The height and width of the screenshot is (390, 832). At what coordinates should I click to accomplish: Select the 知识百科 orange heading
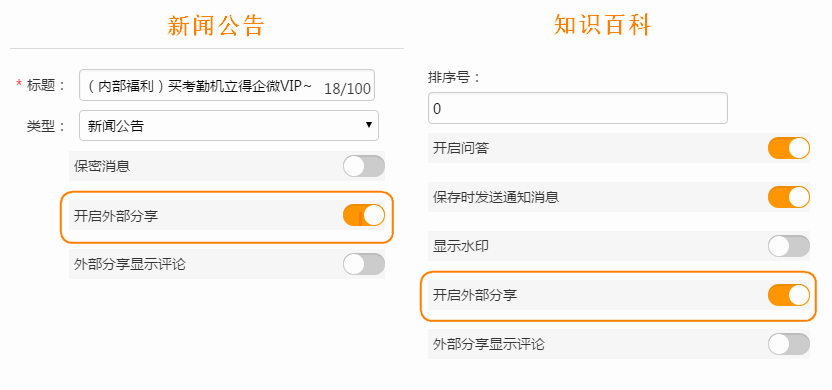tap(602, 24)
